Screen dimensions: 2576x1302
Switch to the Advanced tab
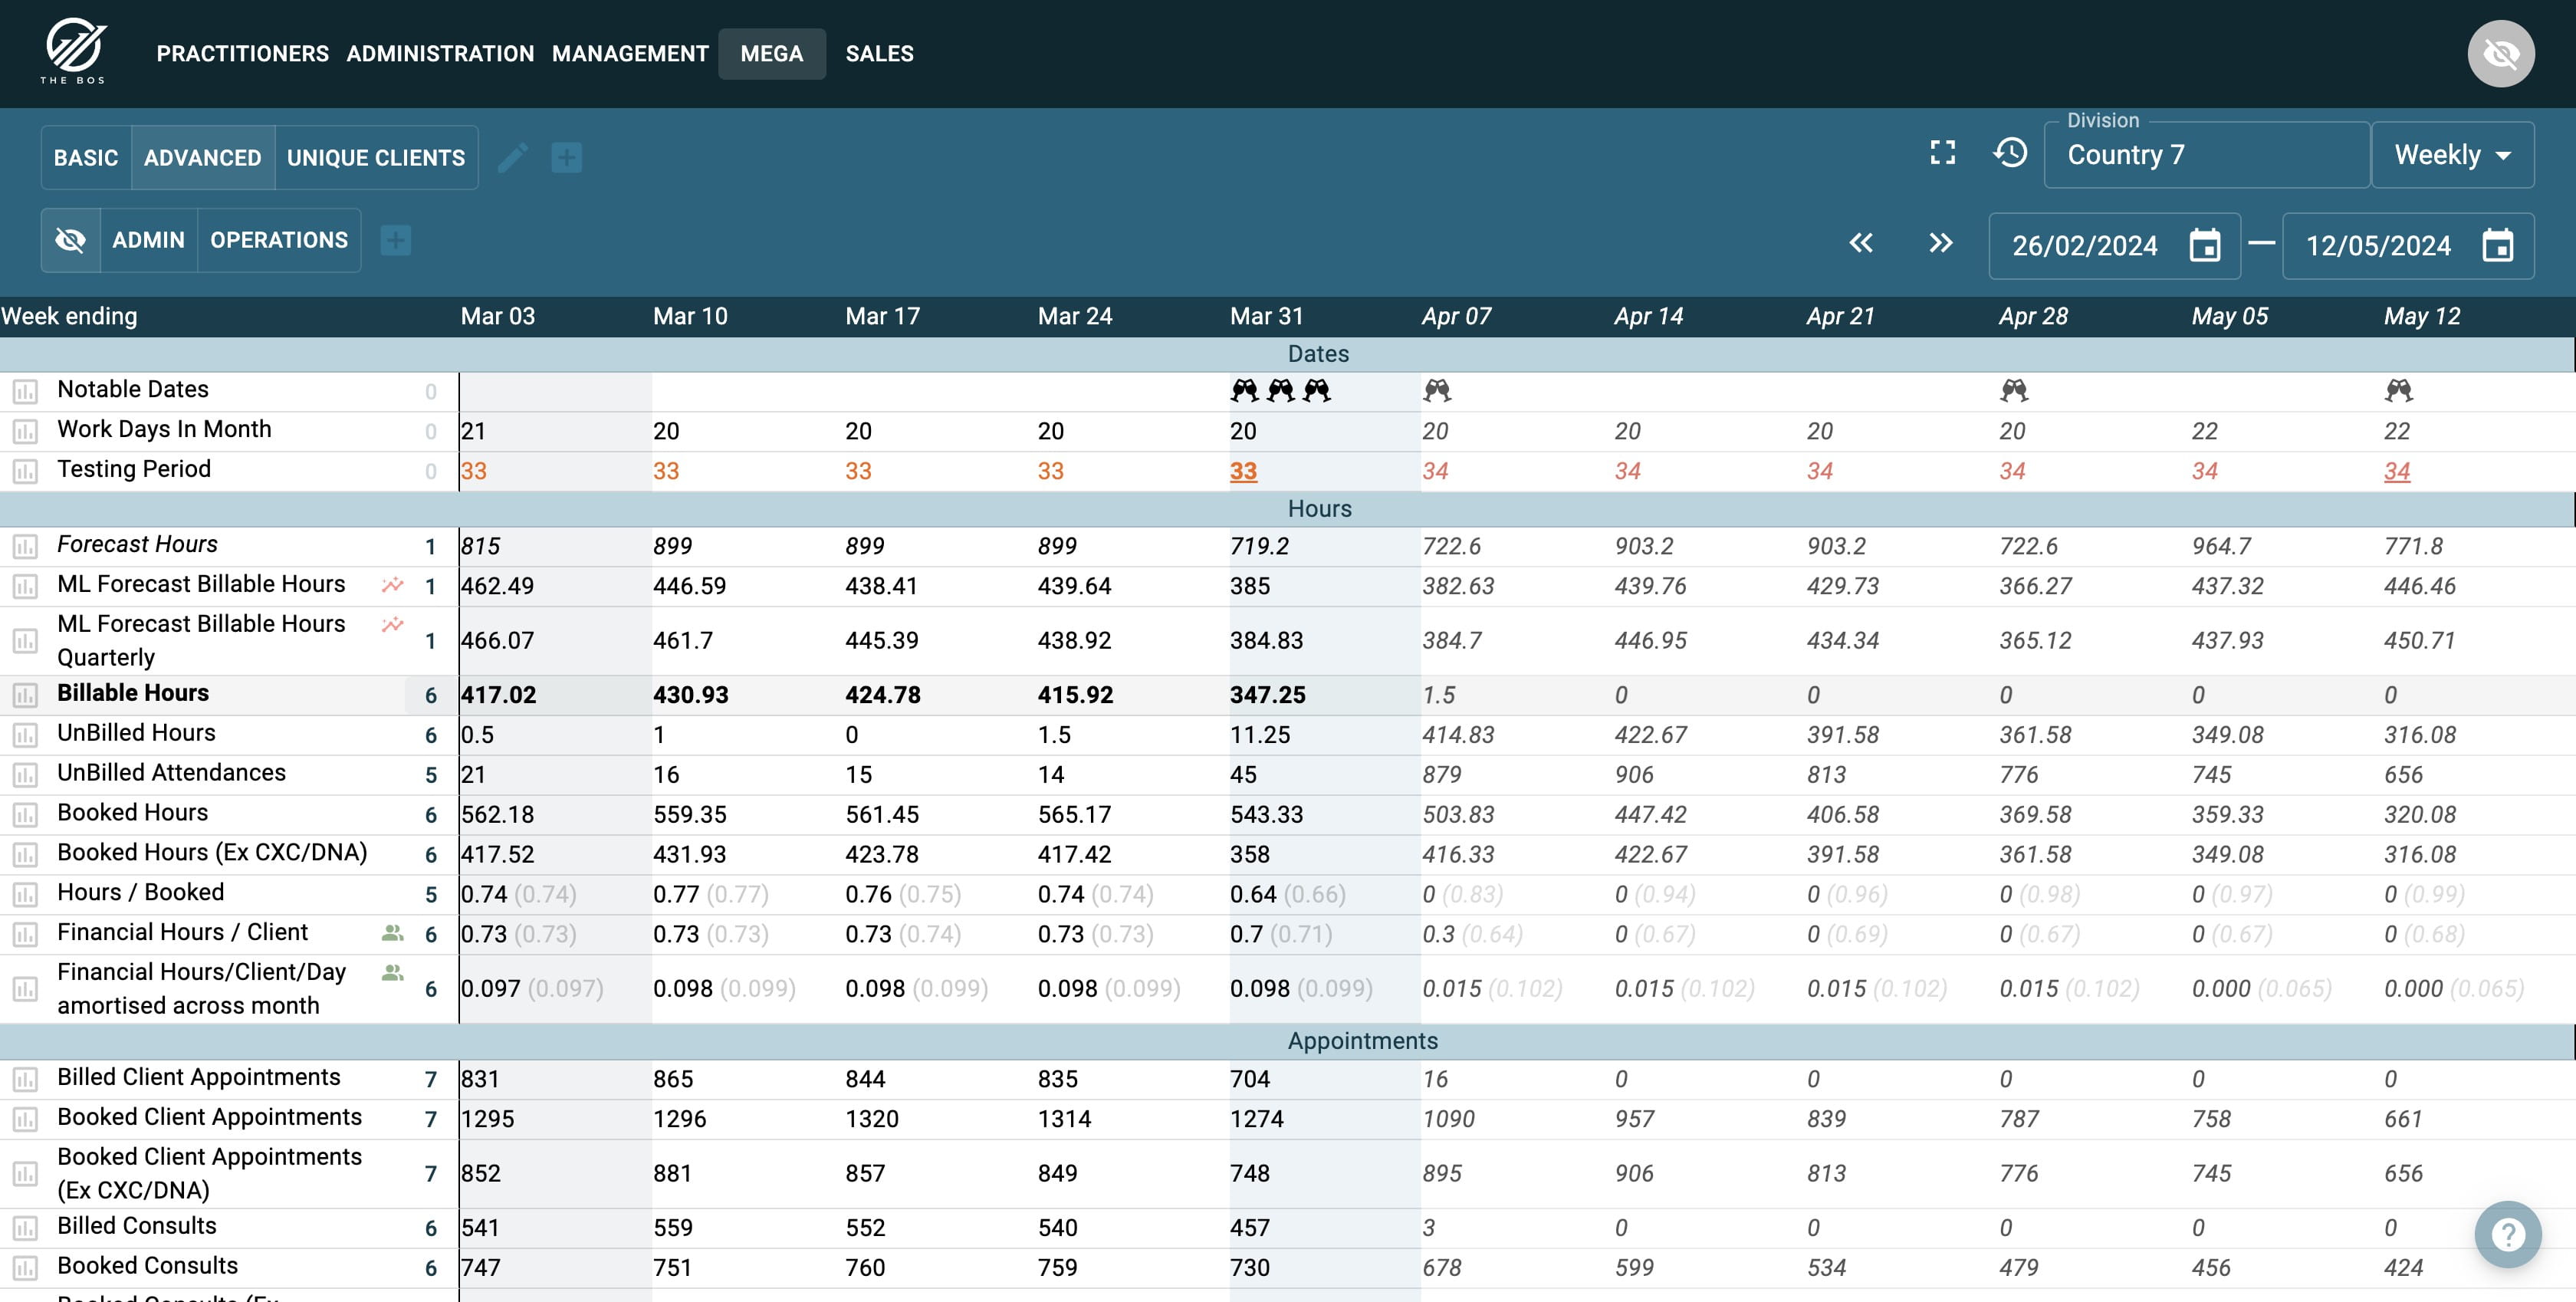click(203, 158)
